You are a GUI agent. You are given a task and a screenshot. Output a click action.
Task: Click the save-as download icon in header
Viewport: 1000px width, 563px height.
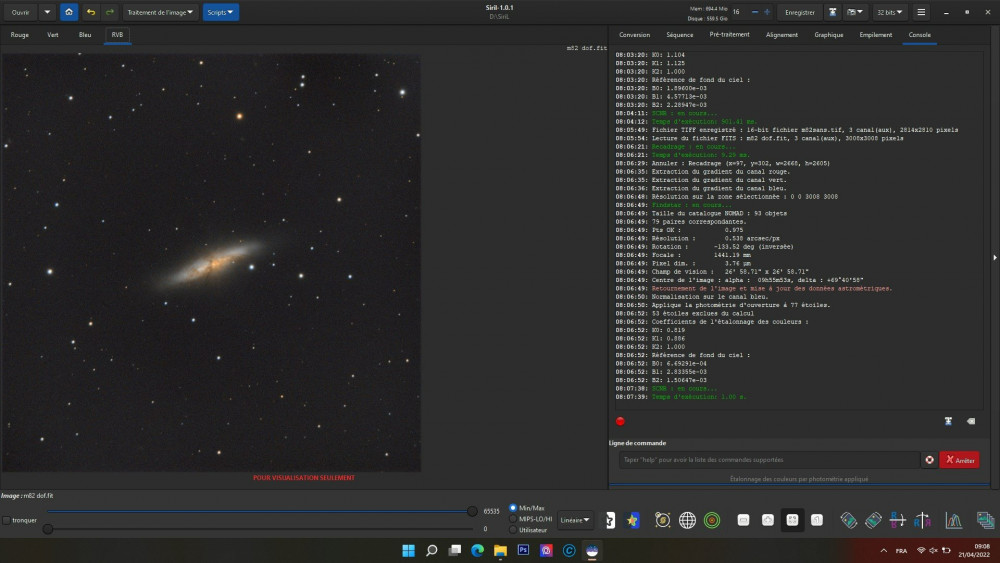pos(832,12)
